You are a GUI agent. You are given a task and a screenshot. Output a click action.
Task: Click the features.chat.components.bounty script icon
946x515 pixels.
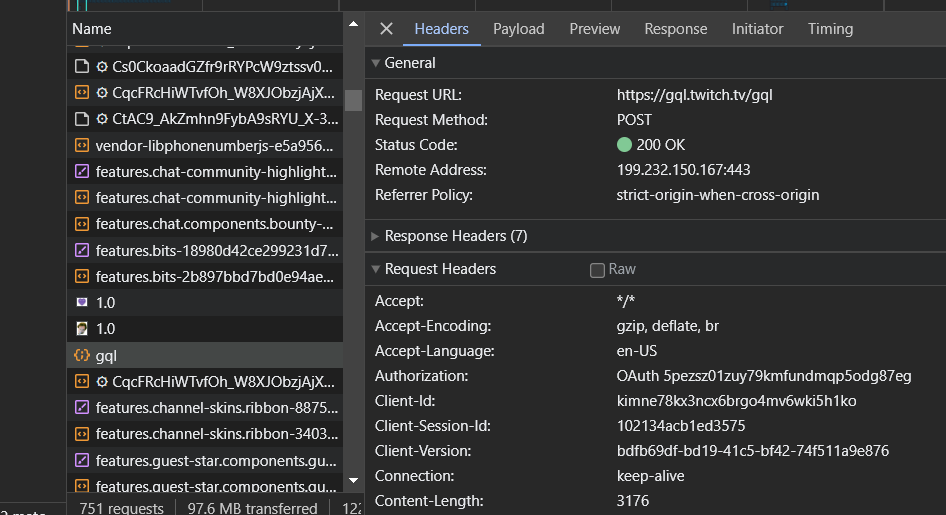[82, 224]
